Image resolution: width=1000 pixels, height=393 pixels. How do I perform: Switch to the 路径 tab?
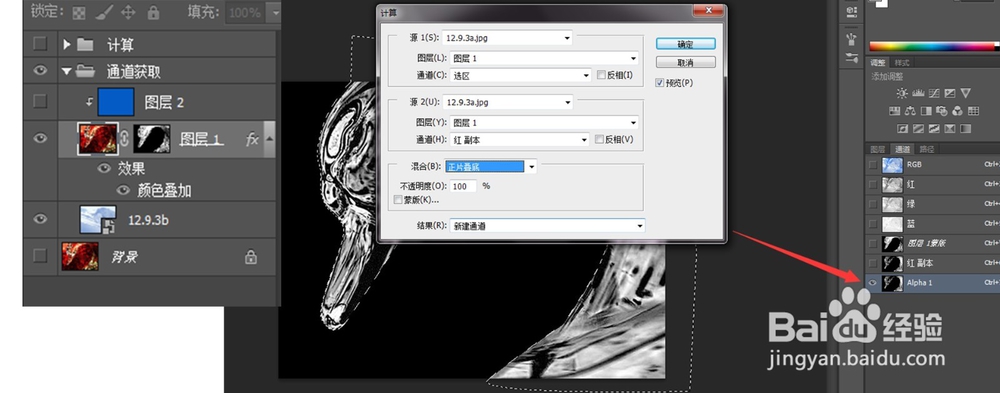pyautogui.click(x=927, y=149)
